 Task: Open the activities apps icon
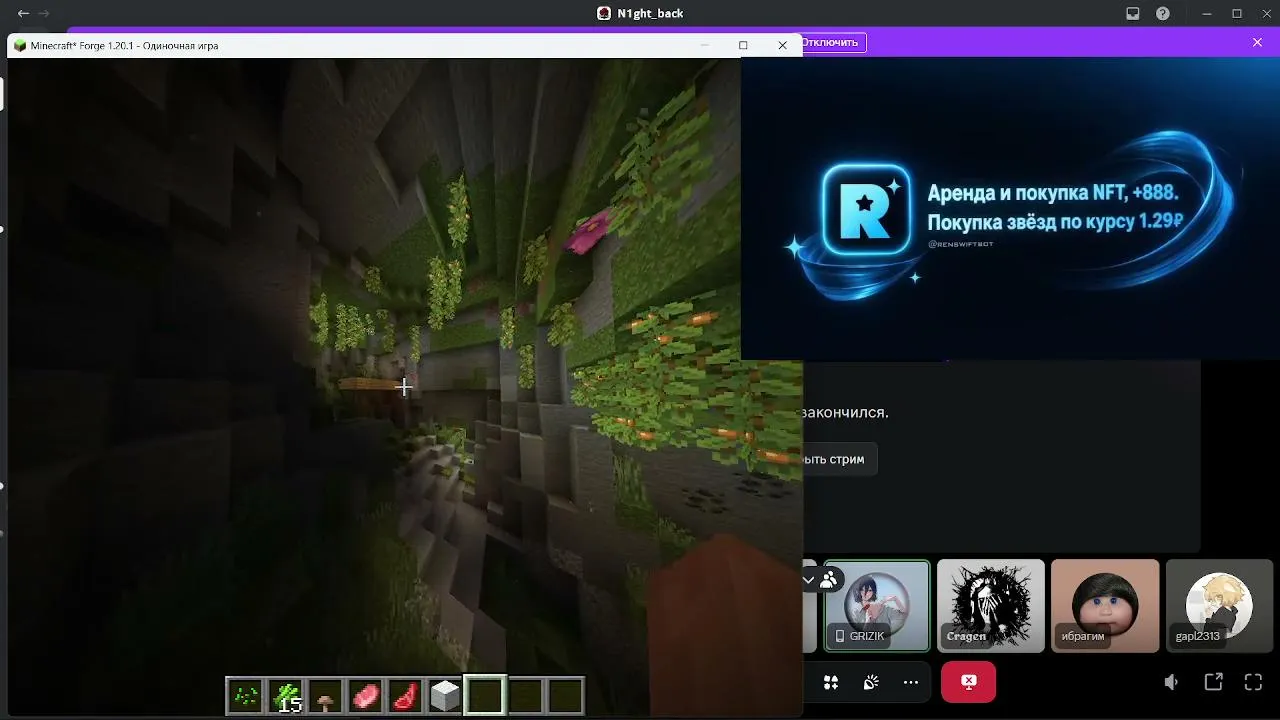click(830, 682)
